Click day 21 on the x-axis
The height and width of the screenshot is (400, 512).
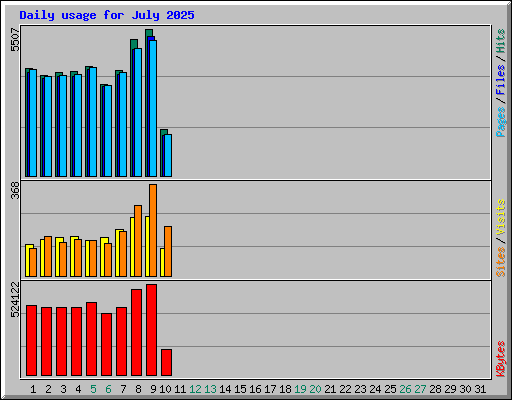(x=330, y=389)
